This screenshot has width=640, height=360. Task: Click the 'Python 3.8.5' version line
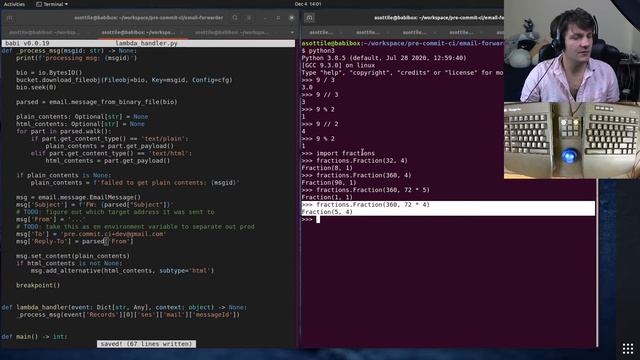tap(384, 58)
